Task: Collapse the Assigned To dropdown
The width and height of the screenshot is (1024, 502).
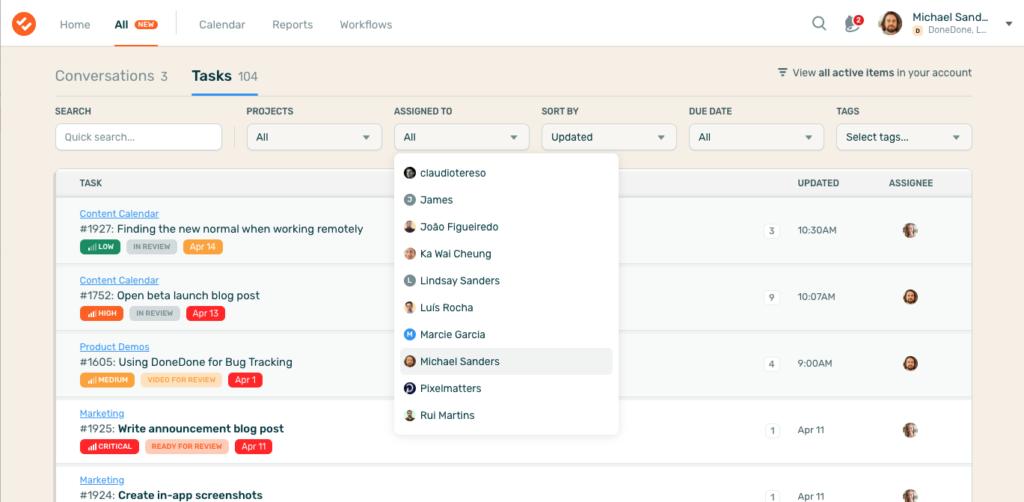Action: click(462, 137)
